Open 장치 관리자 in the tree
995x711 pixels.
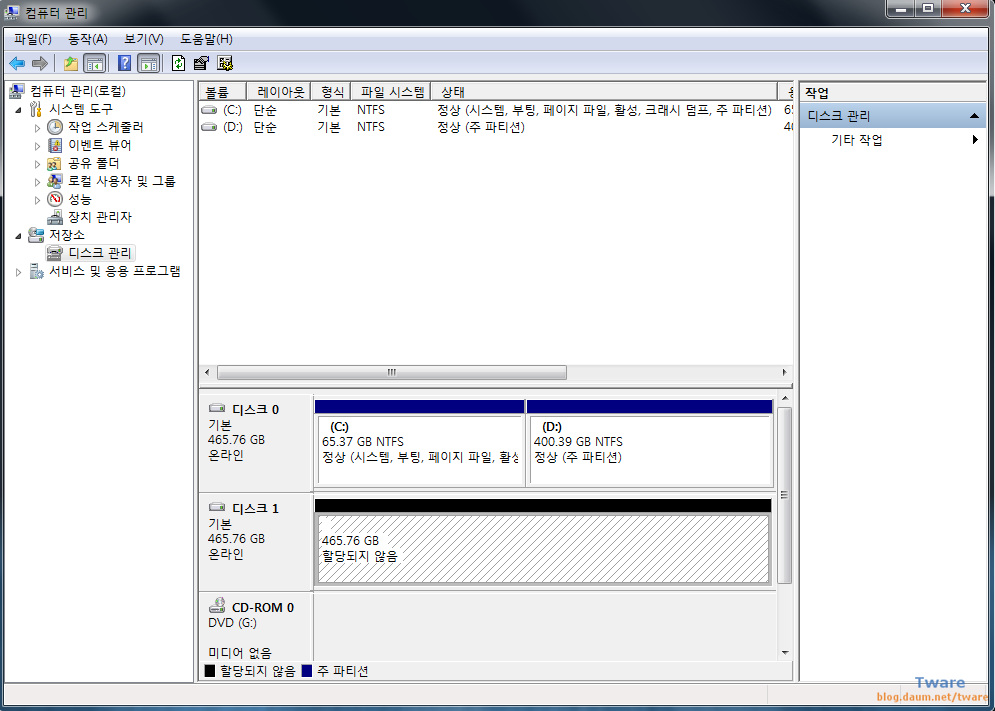coord(100,217)
